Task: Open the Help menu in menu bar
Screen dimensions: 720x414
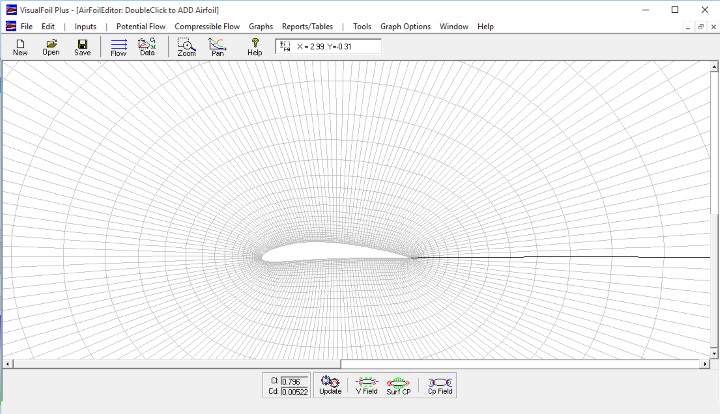Action: tap(485, 26)
